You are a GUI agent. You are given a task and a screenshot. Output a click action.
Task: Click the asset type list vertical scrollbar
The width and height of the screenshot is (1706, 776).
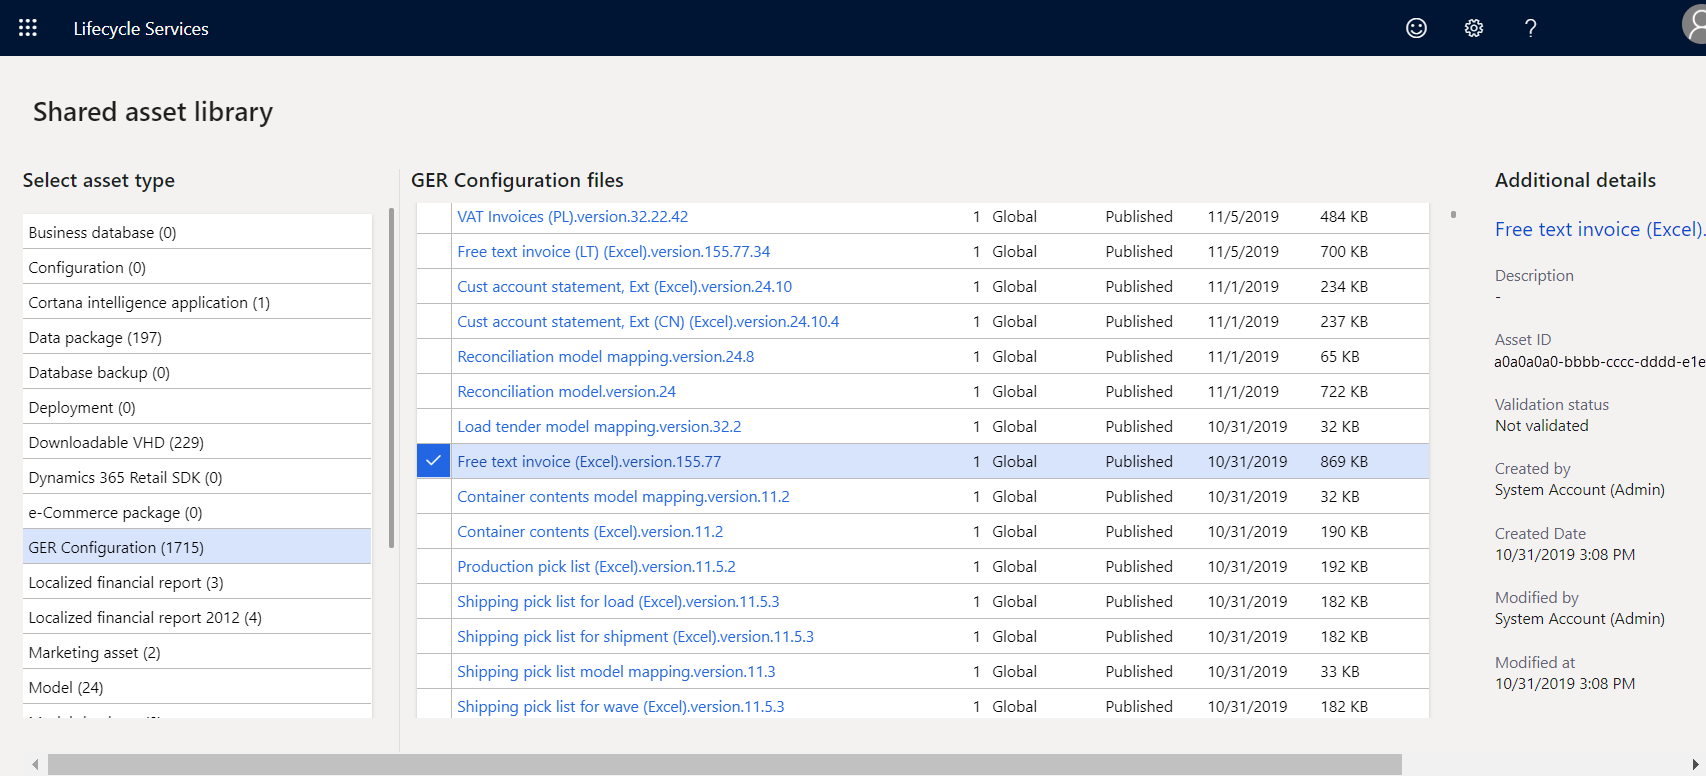pos(391,378)
